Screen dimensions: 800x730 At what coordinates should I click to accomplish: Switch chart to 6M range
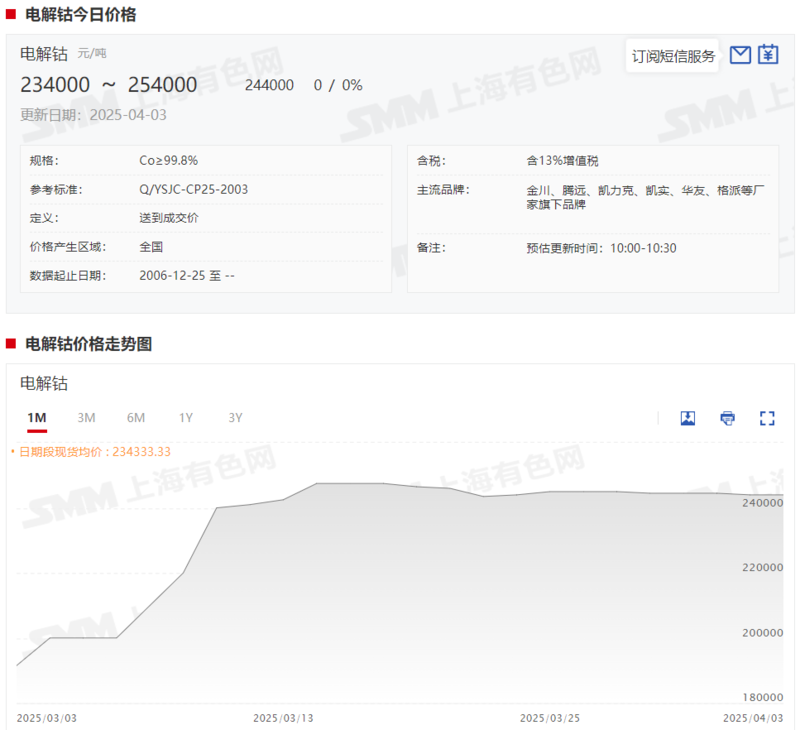136,418
